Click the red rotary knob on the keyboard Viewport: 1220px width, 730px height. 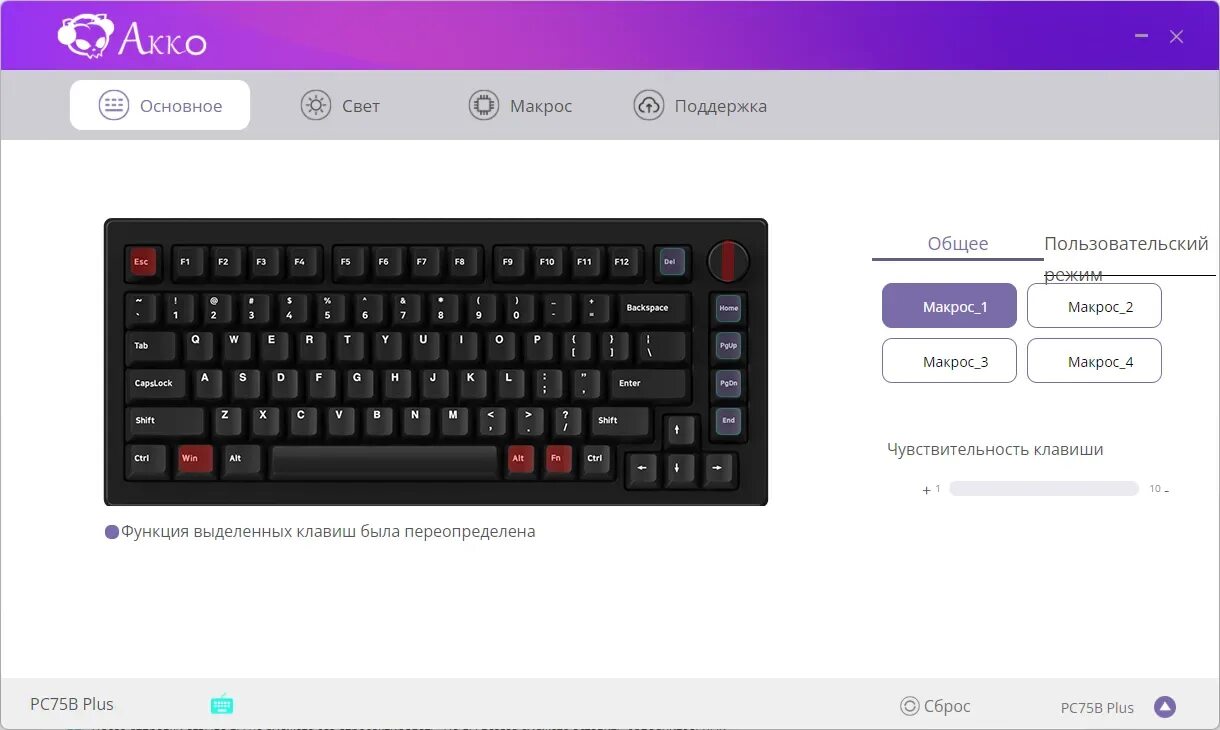click(729, 261)
